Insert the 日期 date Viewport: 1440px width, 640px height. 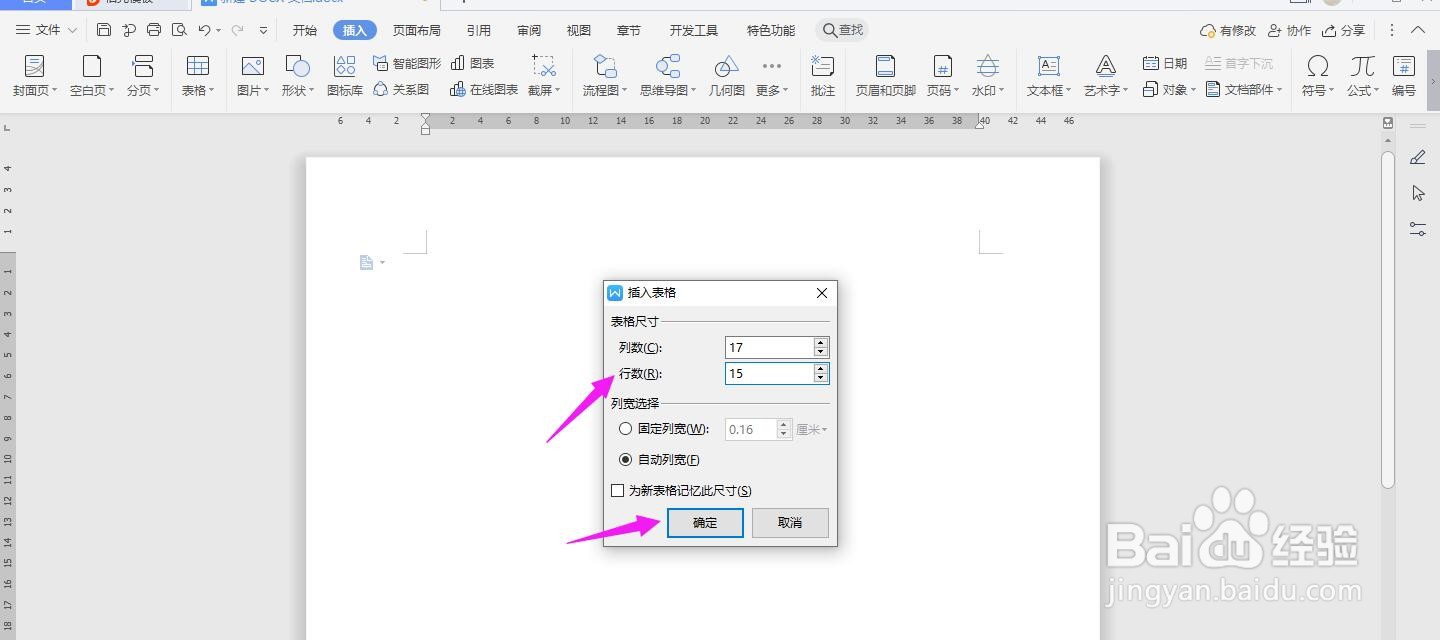tap(1165, 63)
